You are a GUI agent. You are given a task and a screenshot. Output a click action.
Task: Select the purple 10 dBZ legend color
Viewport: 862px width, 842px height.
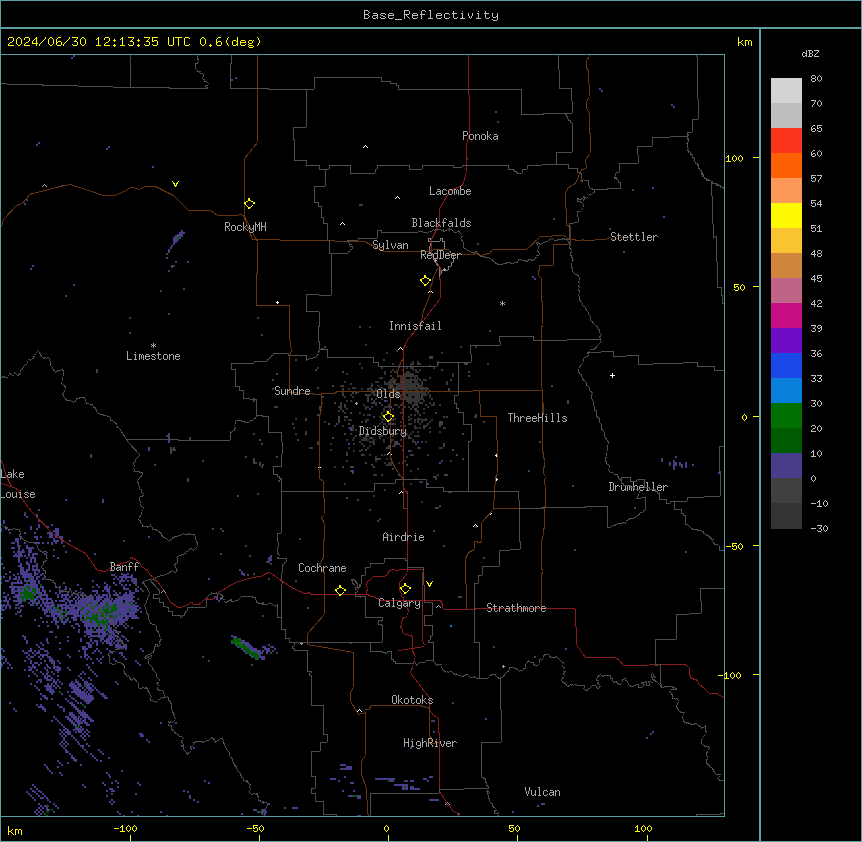786,466
